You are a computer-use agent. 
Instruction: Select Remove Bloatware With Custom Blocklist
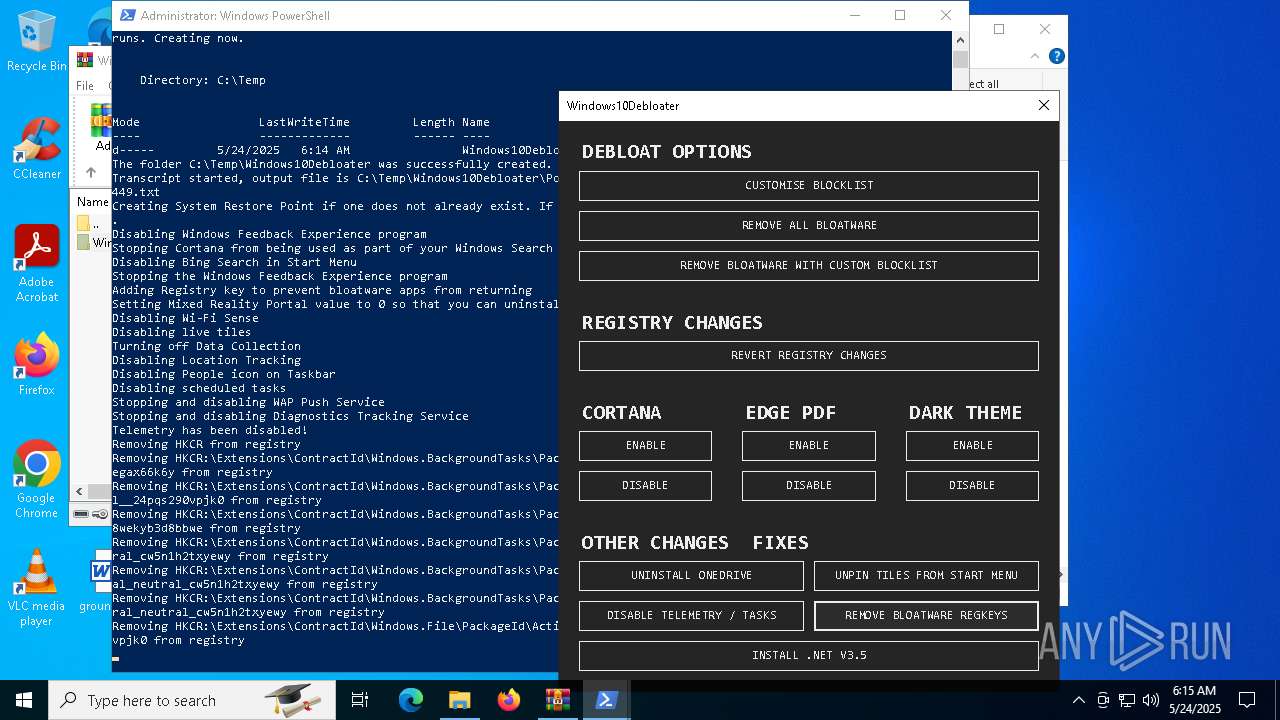pyautogui.click(x=808, y=265)
